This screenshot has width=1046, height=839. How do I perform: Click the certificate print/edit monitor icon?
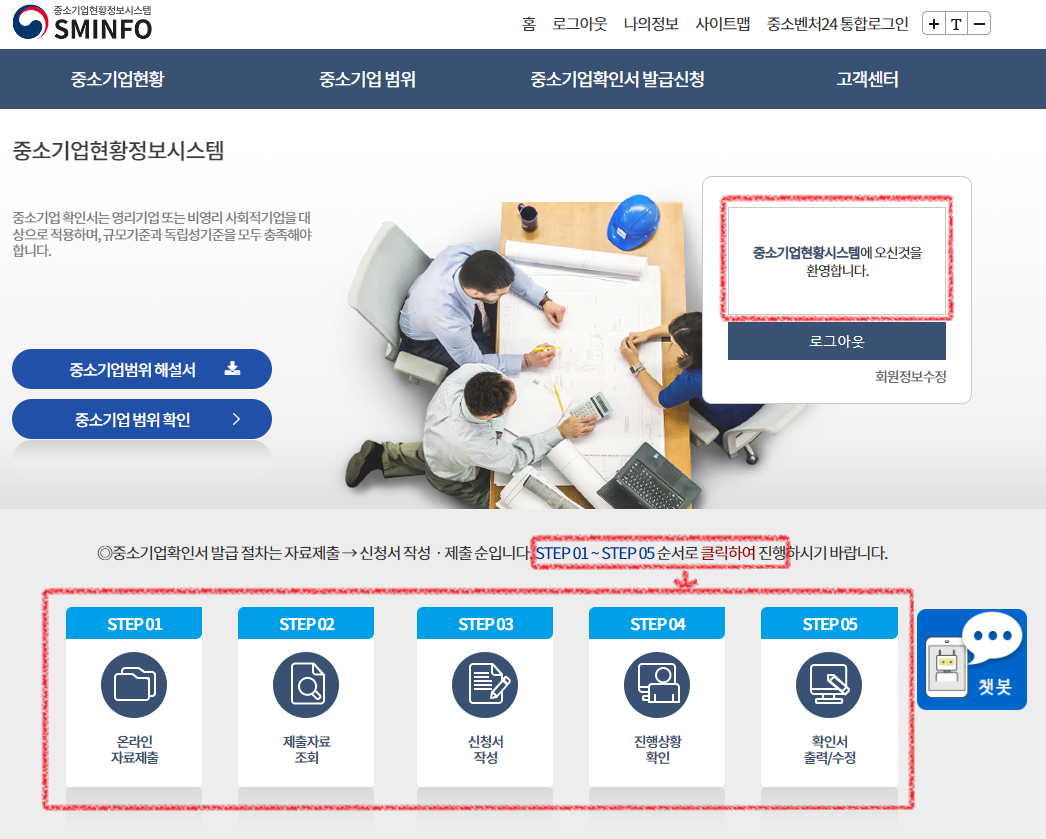tap(829, 685)
